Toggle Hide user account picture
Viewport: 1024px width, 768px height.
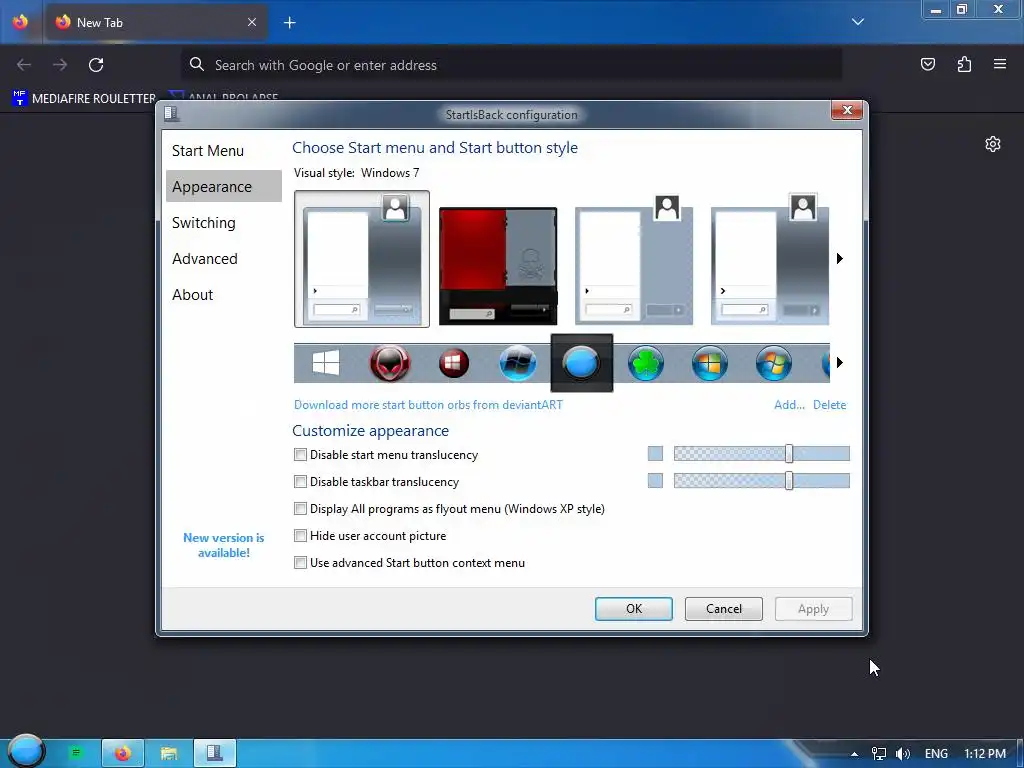tap(300, 536)
